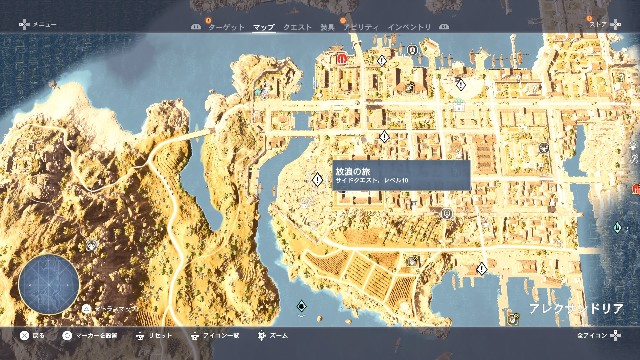Open the ストア store button
Screen dimensions: 640x360
pos(605,24)
